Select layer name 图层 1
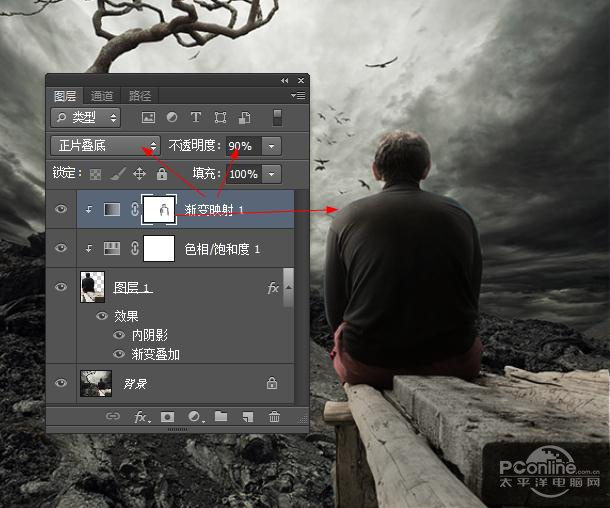 pyautogui.click(x=133, y=288)
